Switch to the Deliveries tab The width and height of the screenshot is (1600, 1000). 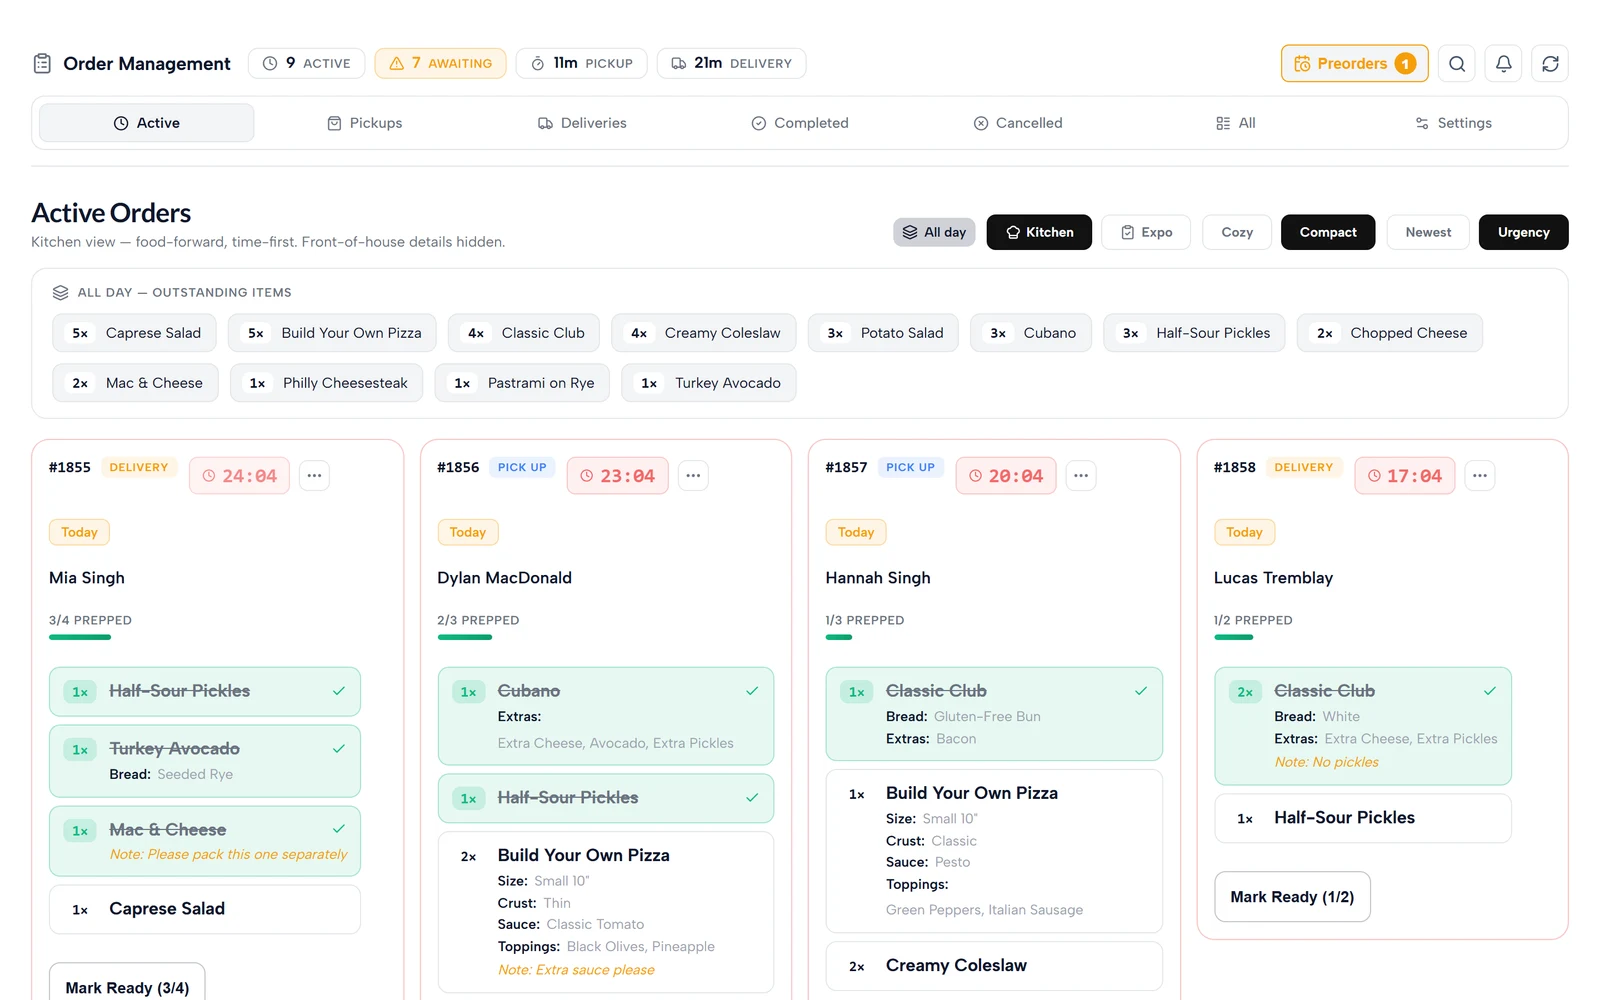coord(582,123)
